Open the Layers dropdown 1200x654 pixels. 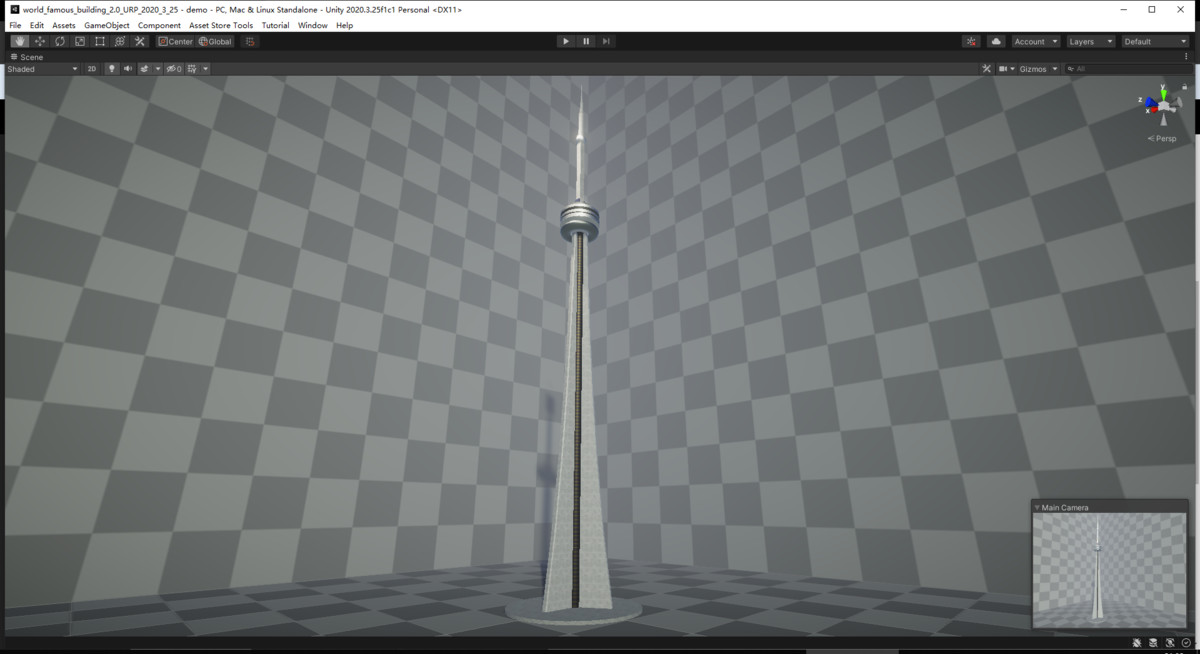1089,41
